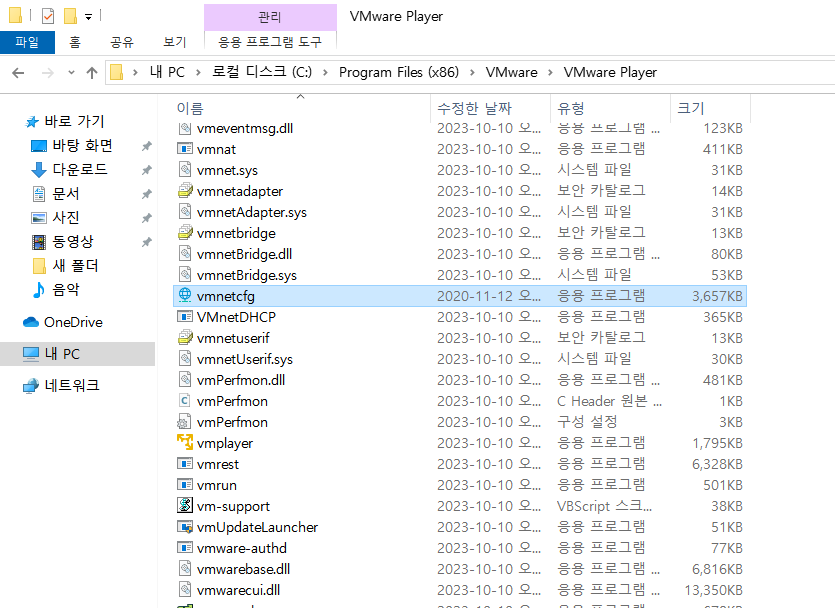
Task: Open 문서 quick access folder
Action: (x=55, y=193)
